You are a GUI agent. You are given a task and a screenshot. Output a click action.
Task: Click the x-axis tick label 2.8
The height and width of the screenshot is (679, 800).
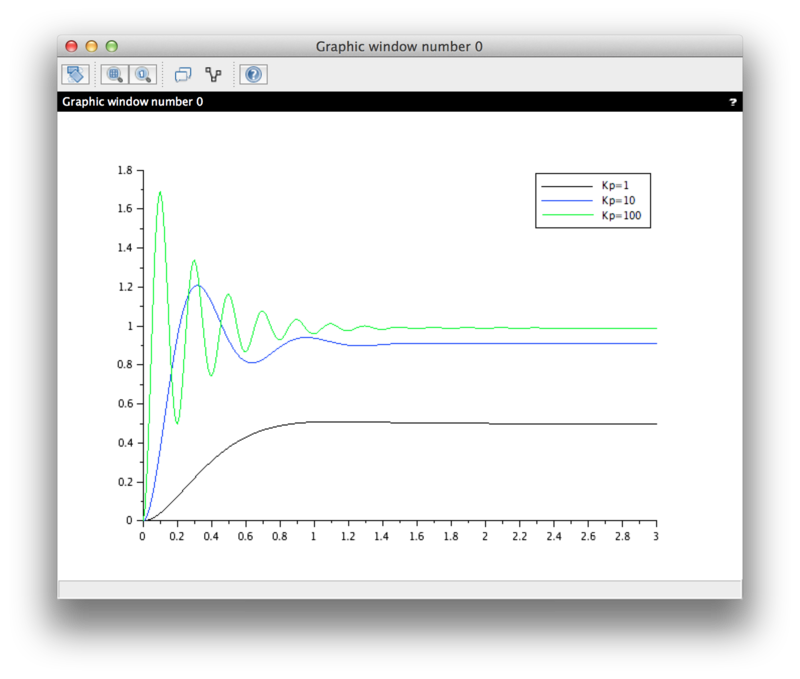tap(622, 537)
